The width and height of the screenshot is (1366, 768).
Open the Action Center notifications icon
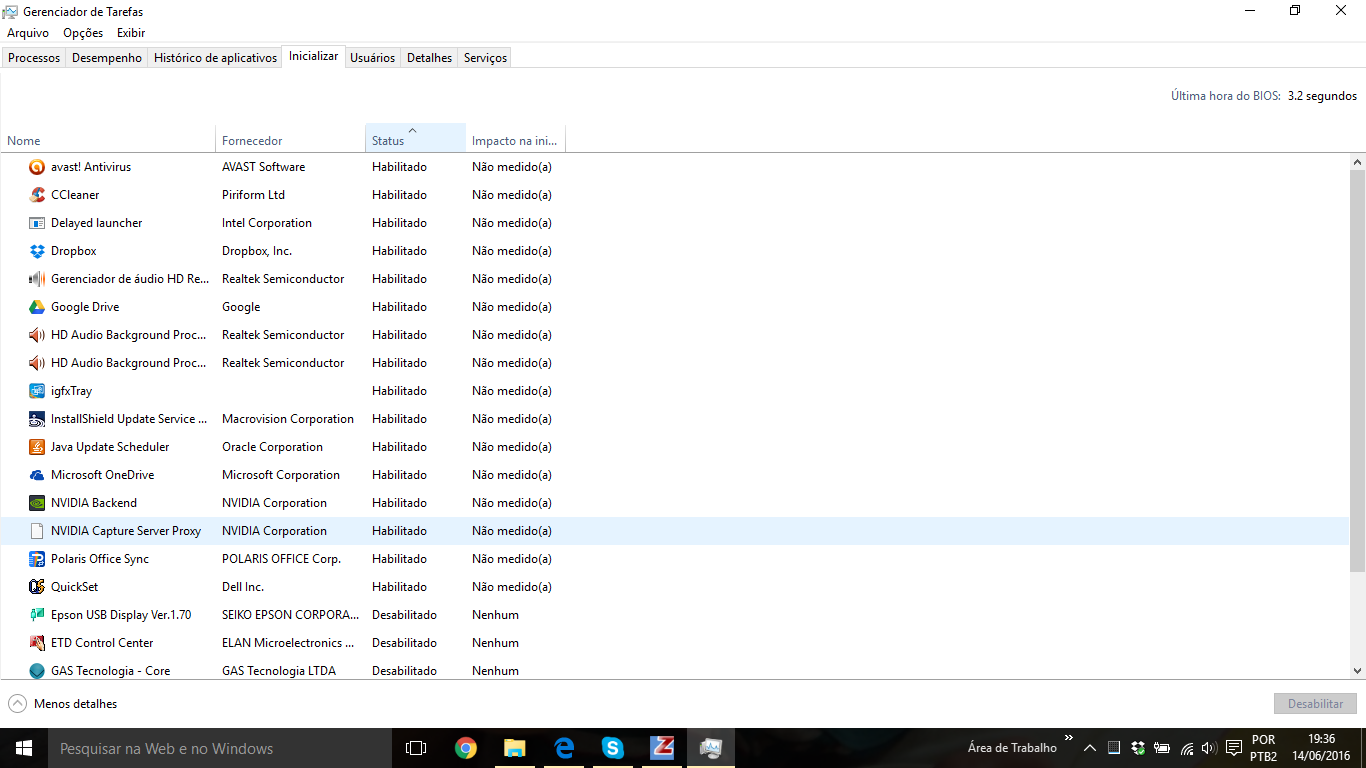pyautogui.click(x=1233, y=748)
